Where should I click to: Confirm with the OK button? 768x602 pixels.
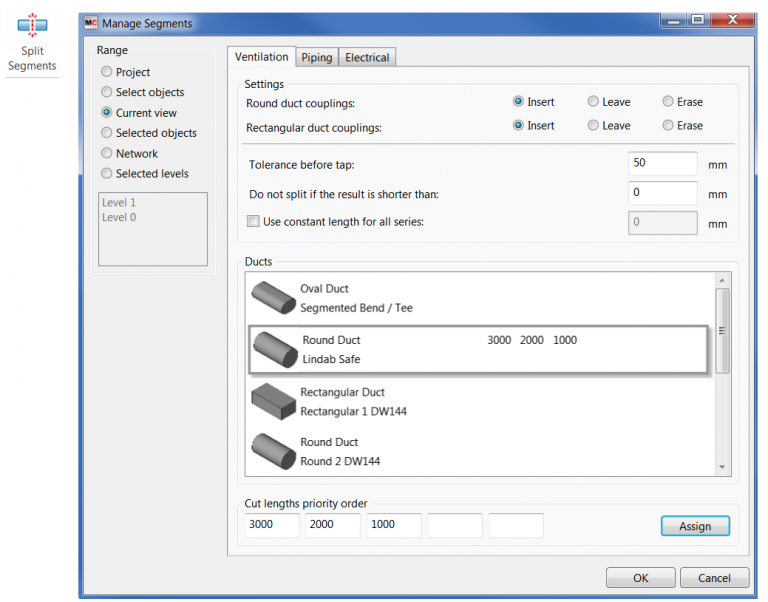640,578
